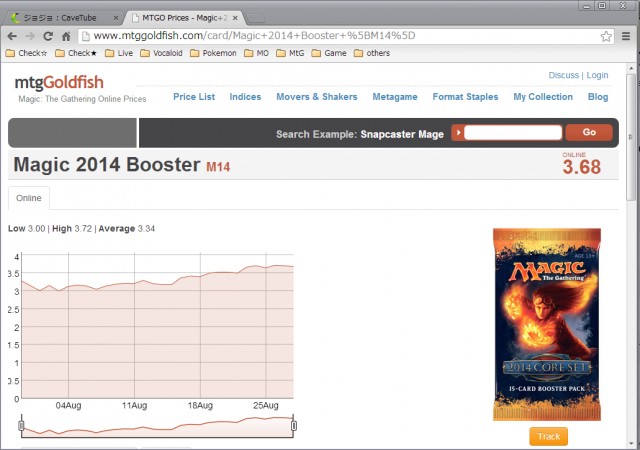Close the MTGO Prices tab
This screenshot has width=640, height=450.
(x=235, y=18)
